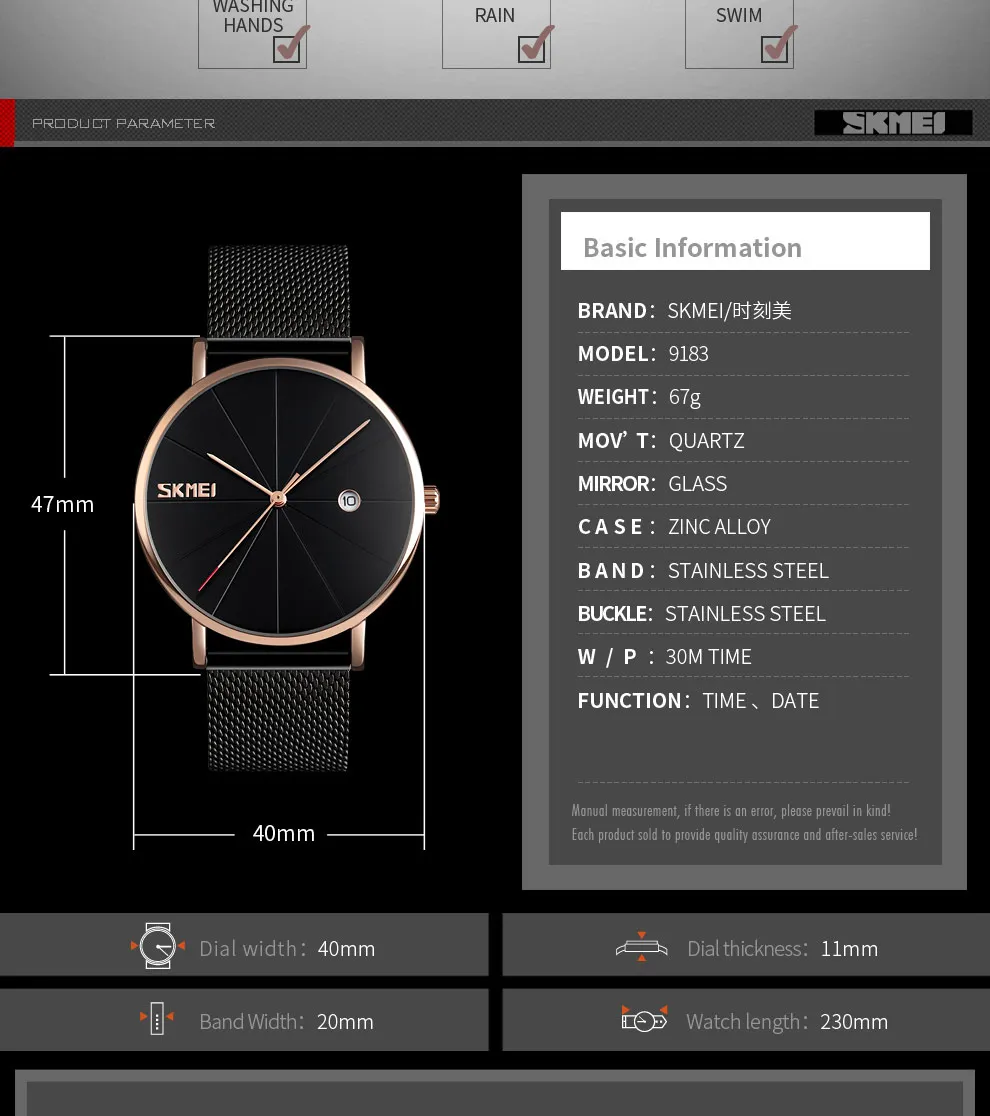Select the case value ZINC ALLOY
Screen dimensions: 990x1116
pos(720,527)
